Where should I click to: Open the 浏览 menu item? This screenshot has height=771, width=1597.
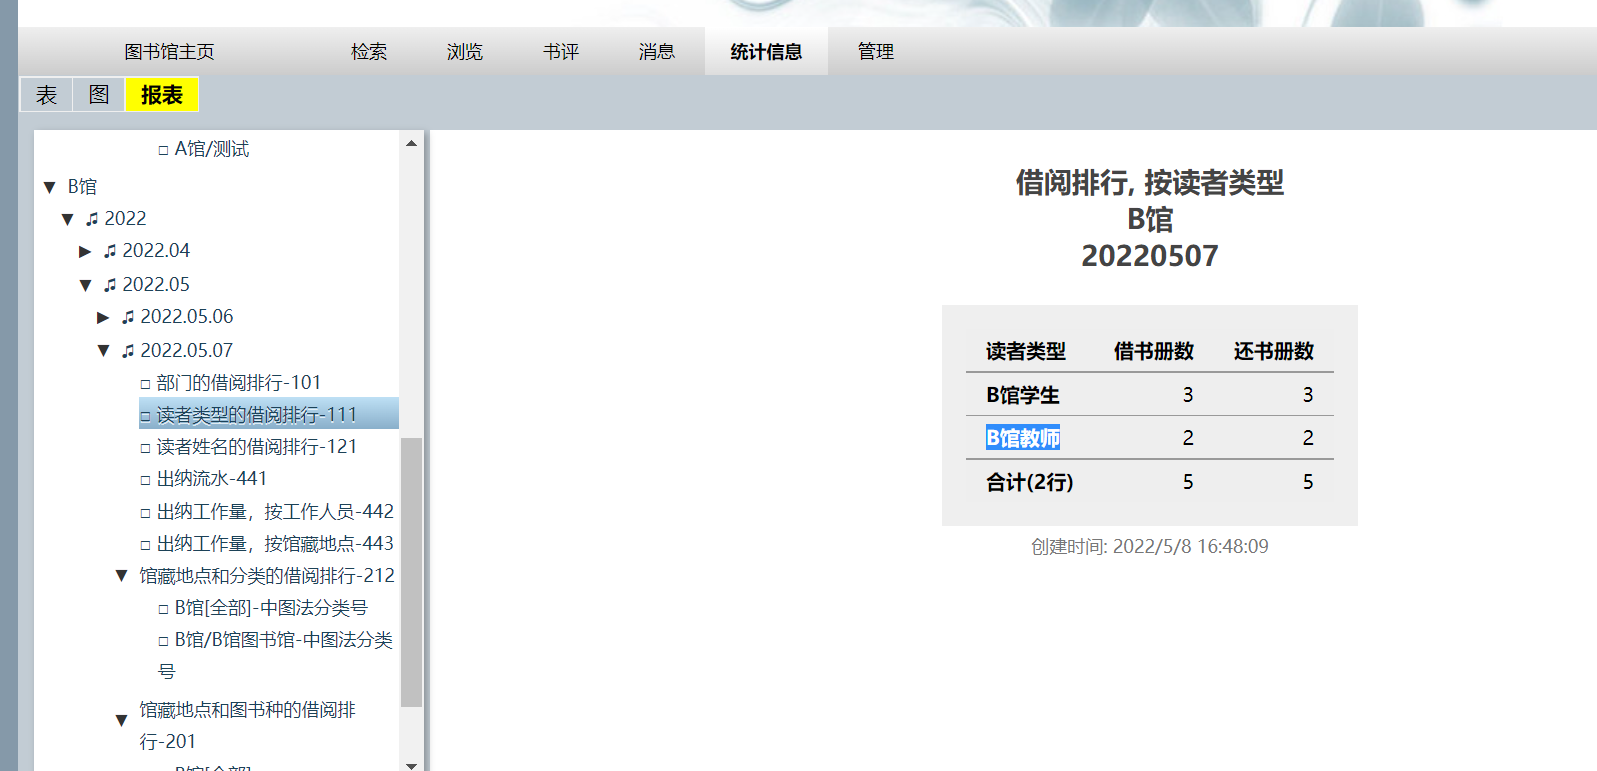click(465, 52)
